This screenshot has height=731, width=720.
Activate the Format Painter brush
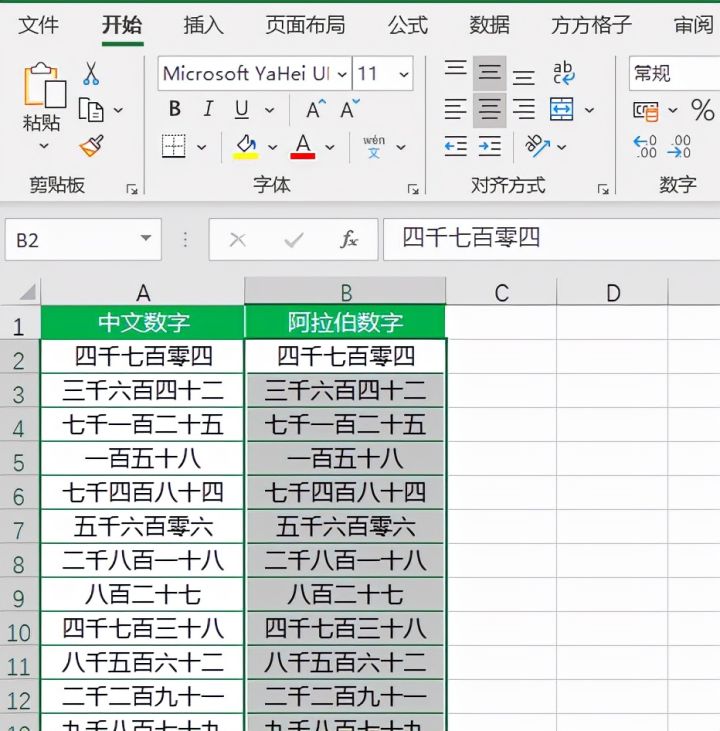(x=91, y=146)
